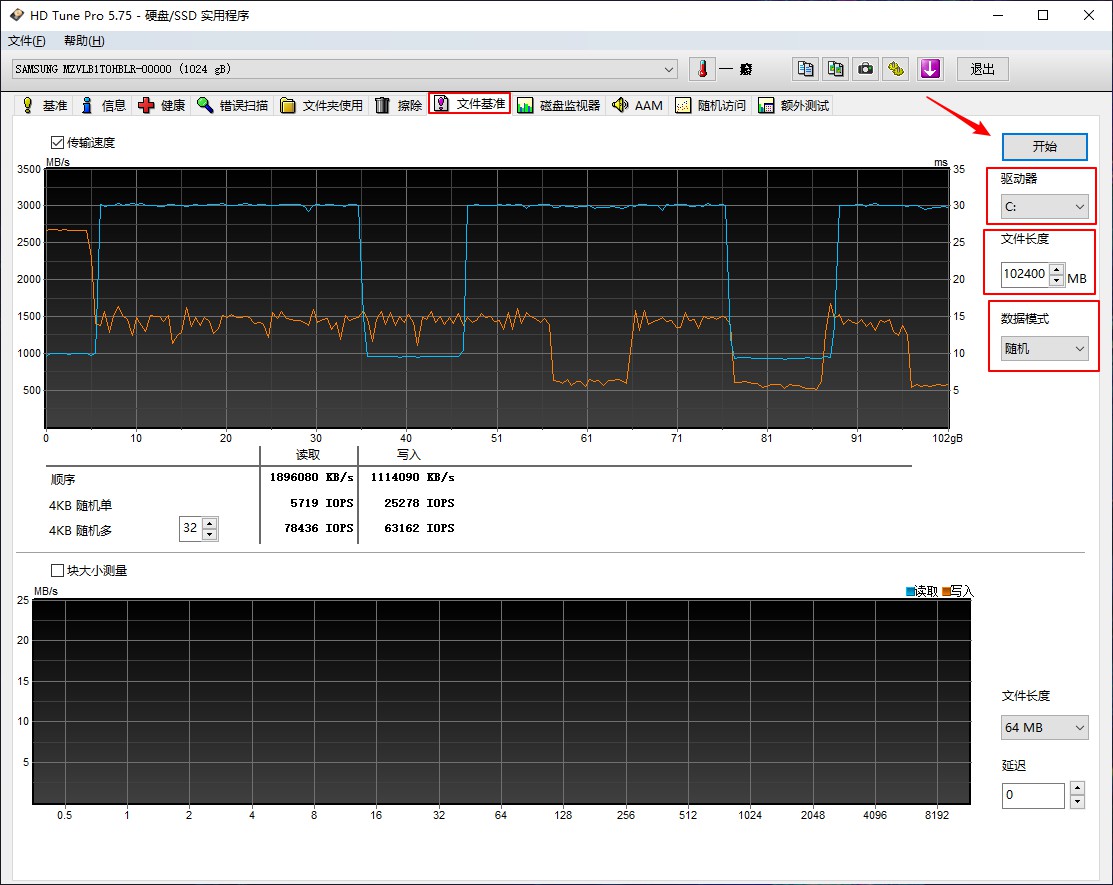Click the purple down-arrow minimize-to-tray icon

[x=930, y=69]
